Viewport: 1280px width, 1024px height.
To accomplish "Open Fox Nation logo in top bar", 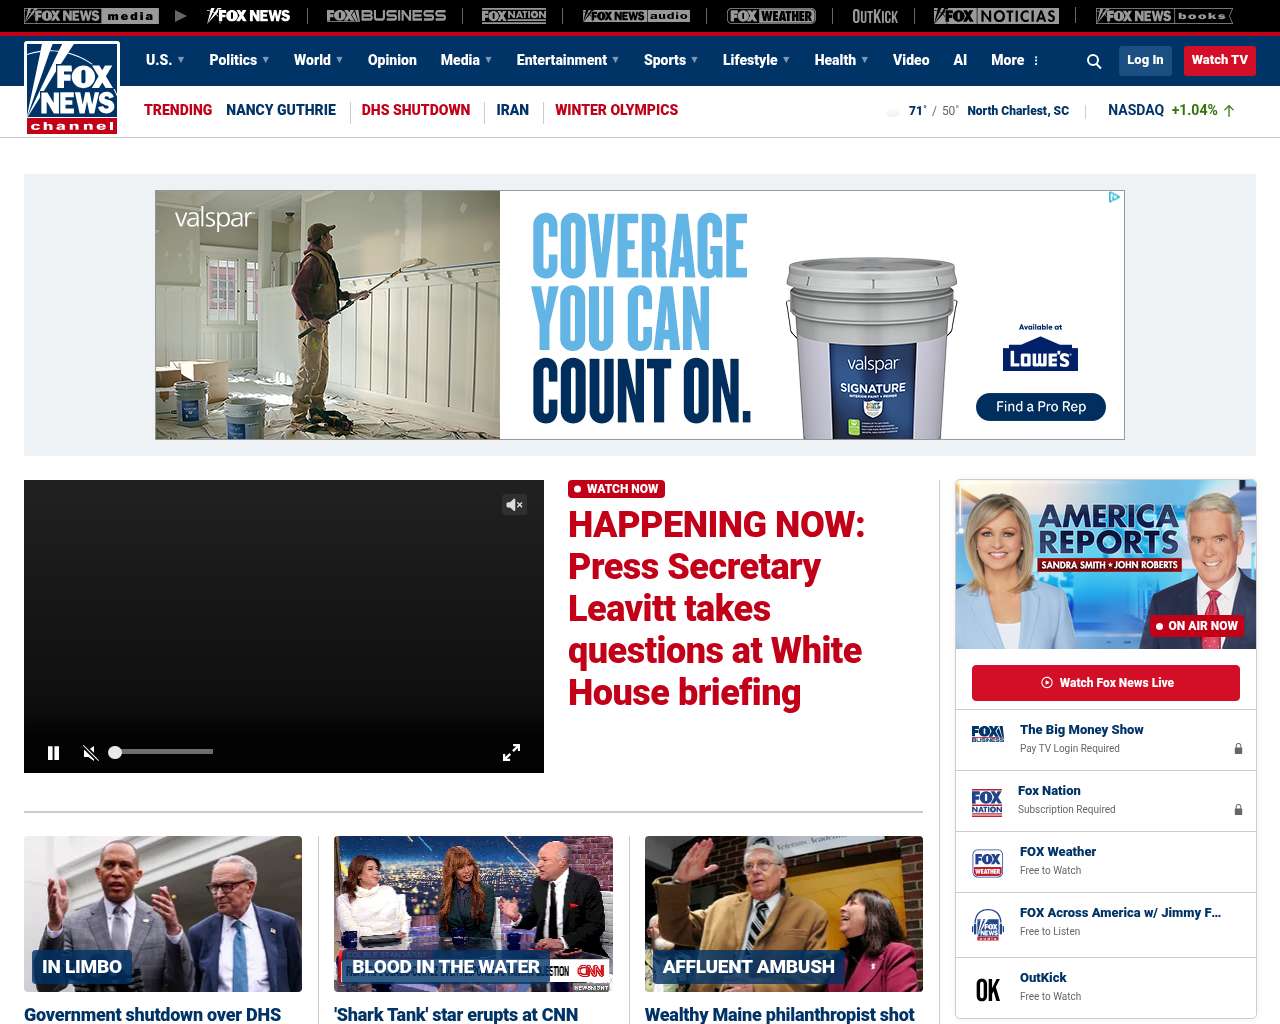I will (x=514, y=16).
